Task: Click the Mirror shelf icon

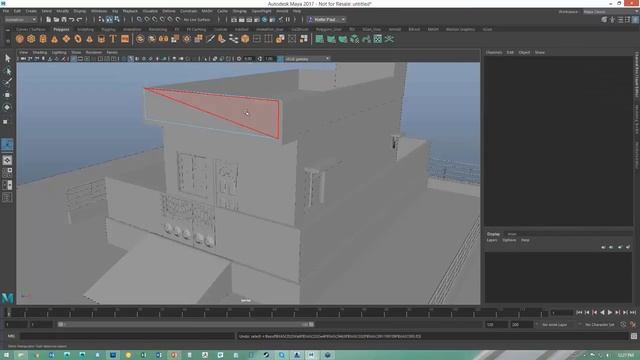Action: tap(163, 39)
